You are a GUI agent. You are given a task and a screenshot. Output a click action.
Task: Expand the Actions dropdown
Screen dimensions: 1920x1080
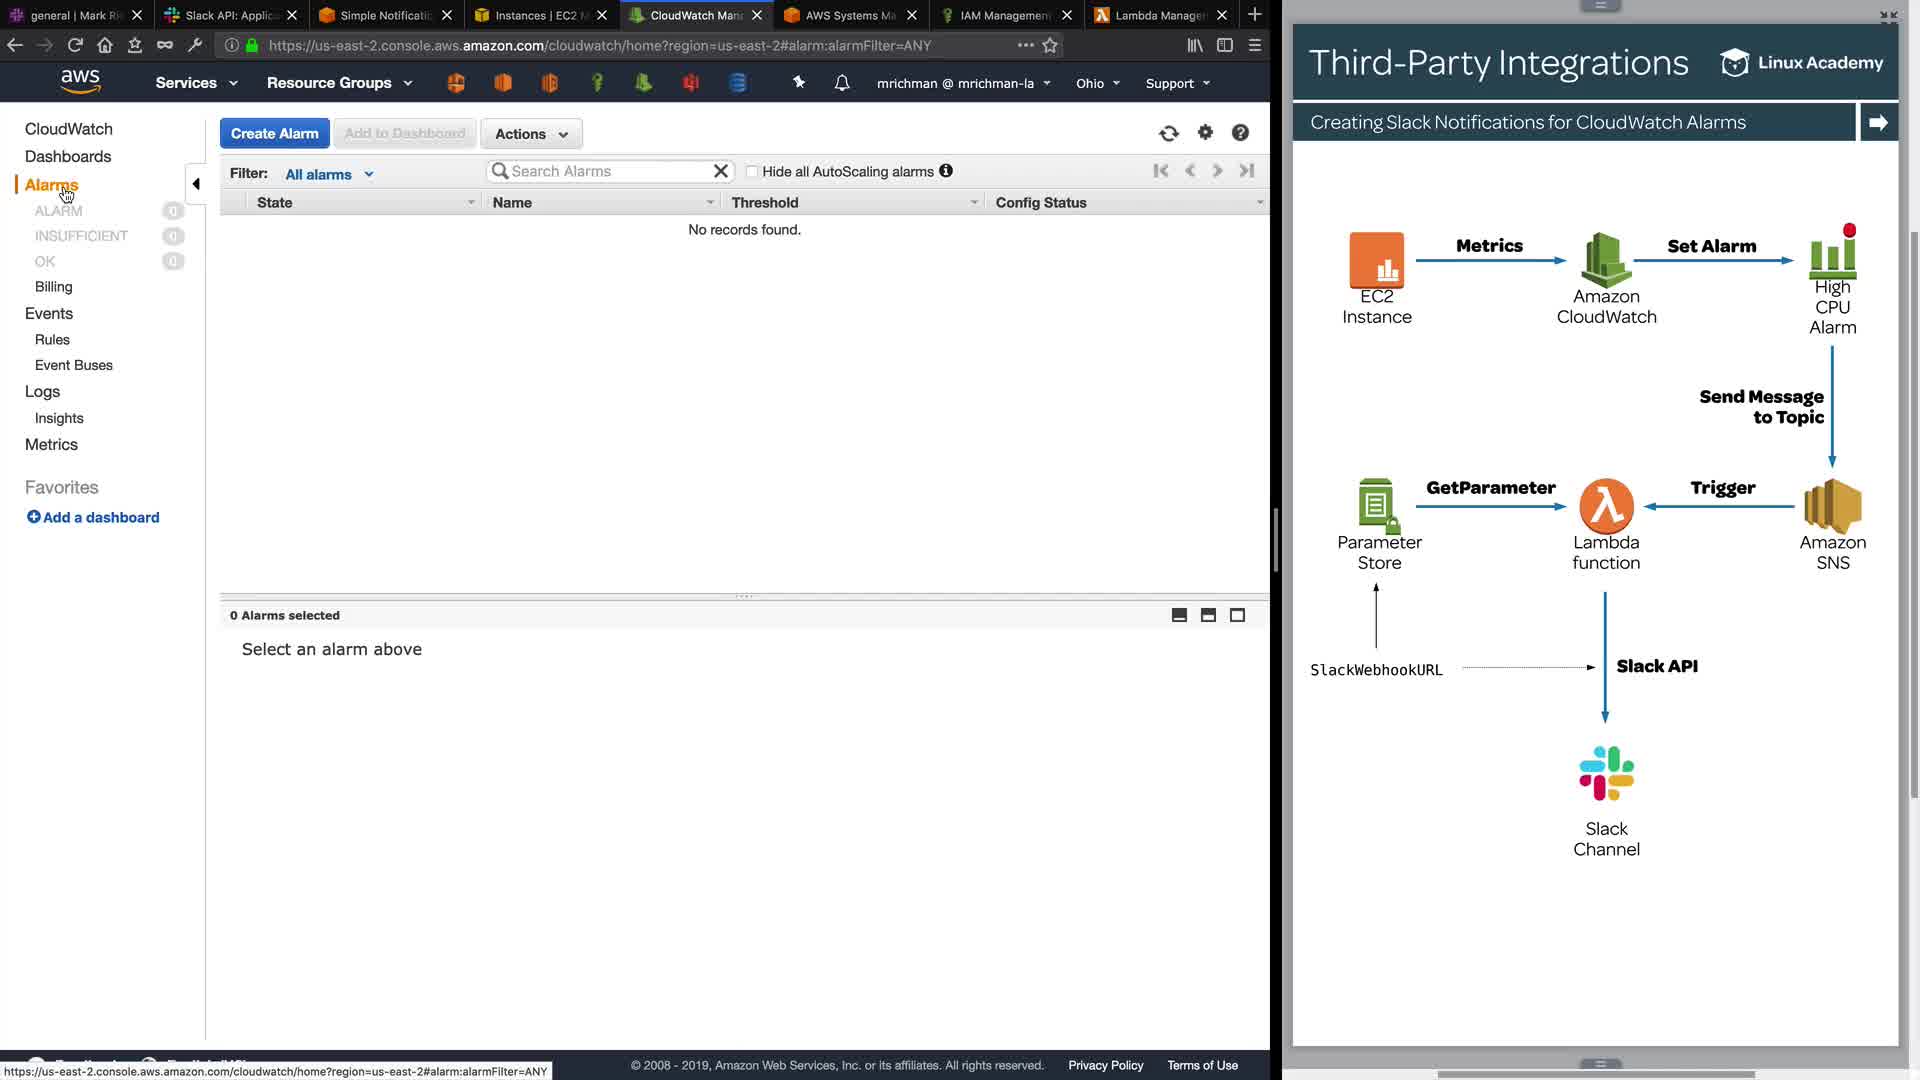[x=531, y=134]
